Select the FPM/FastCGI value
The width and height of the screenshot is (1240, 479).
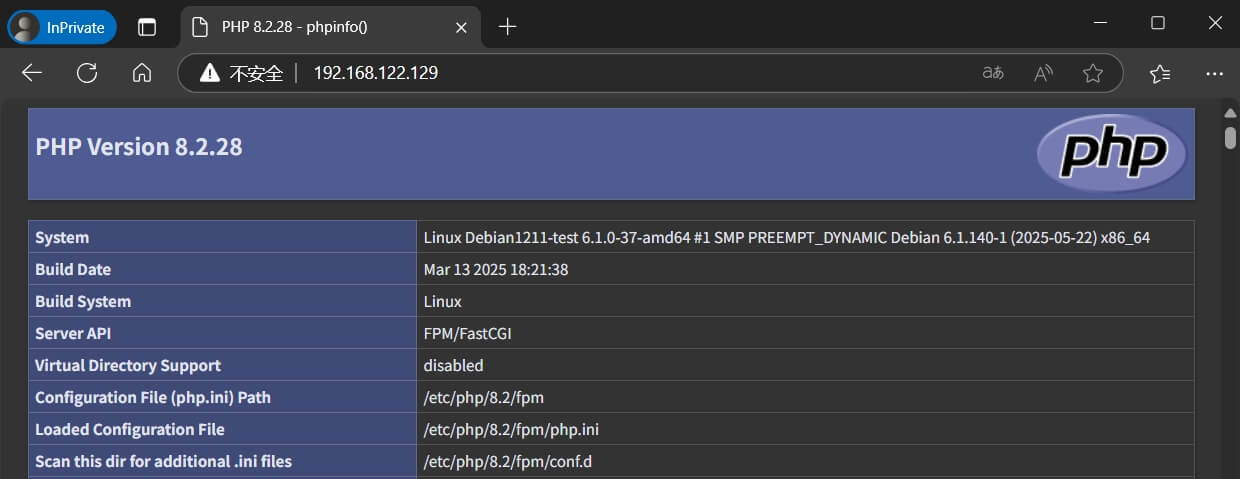tap(467, 333)
